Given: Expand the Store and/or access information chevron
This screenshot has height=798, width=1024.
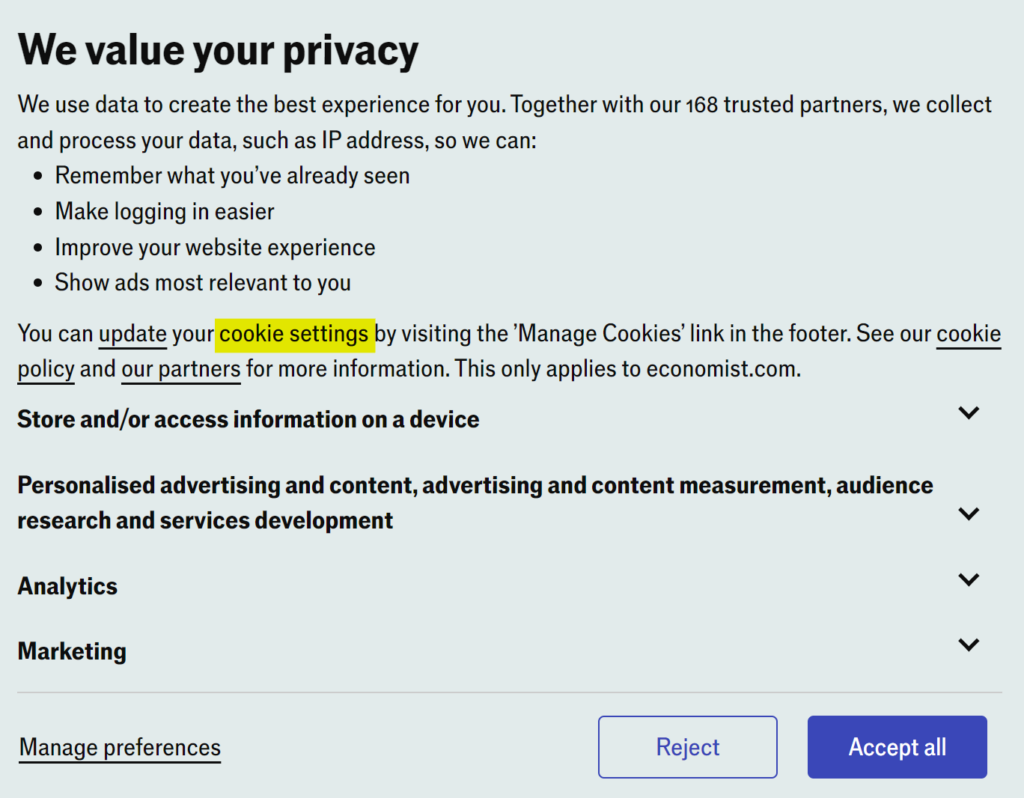Looking at the screenshot, I should pyautogui.click(x=968, y=412).
